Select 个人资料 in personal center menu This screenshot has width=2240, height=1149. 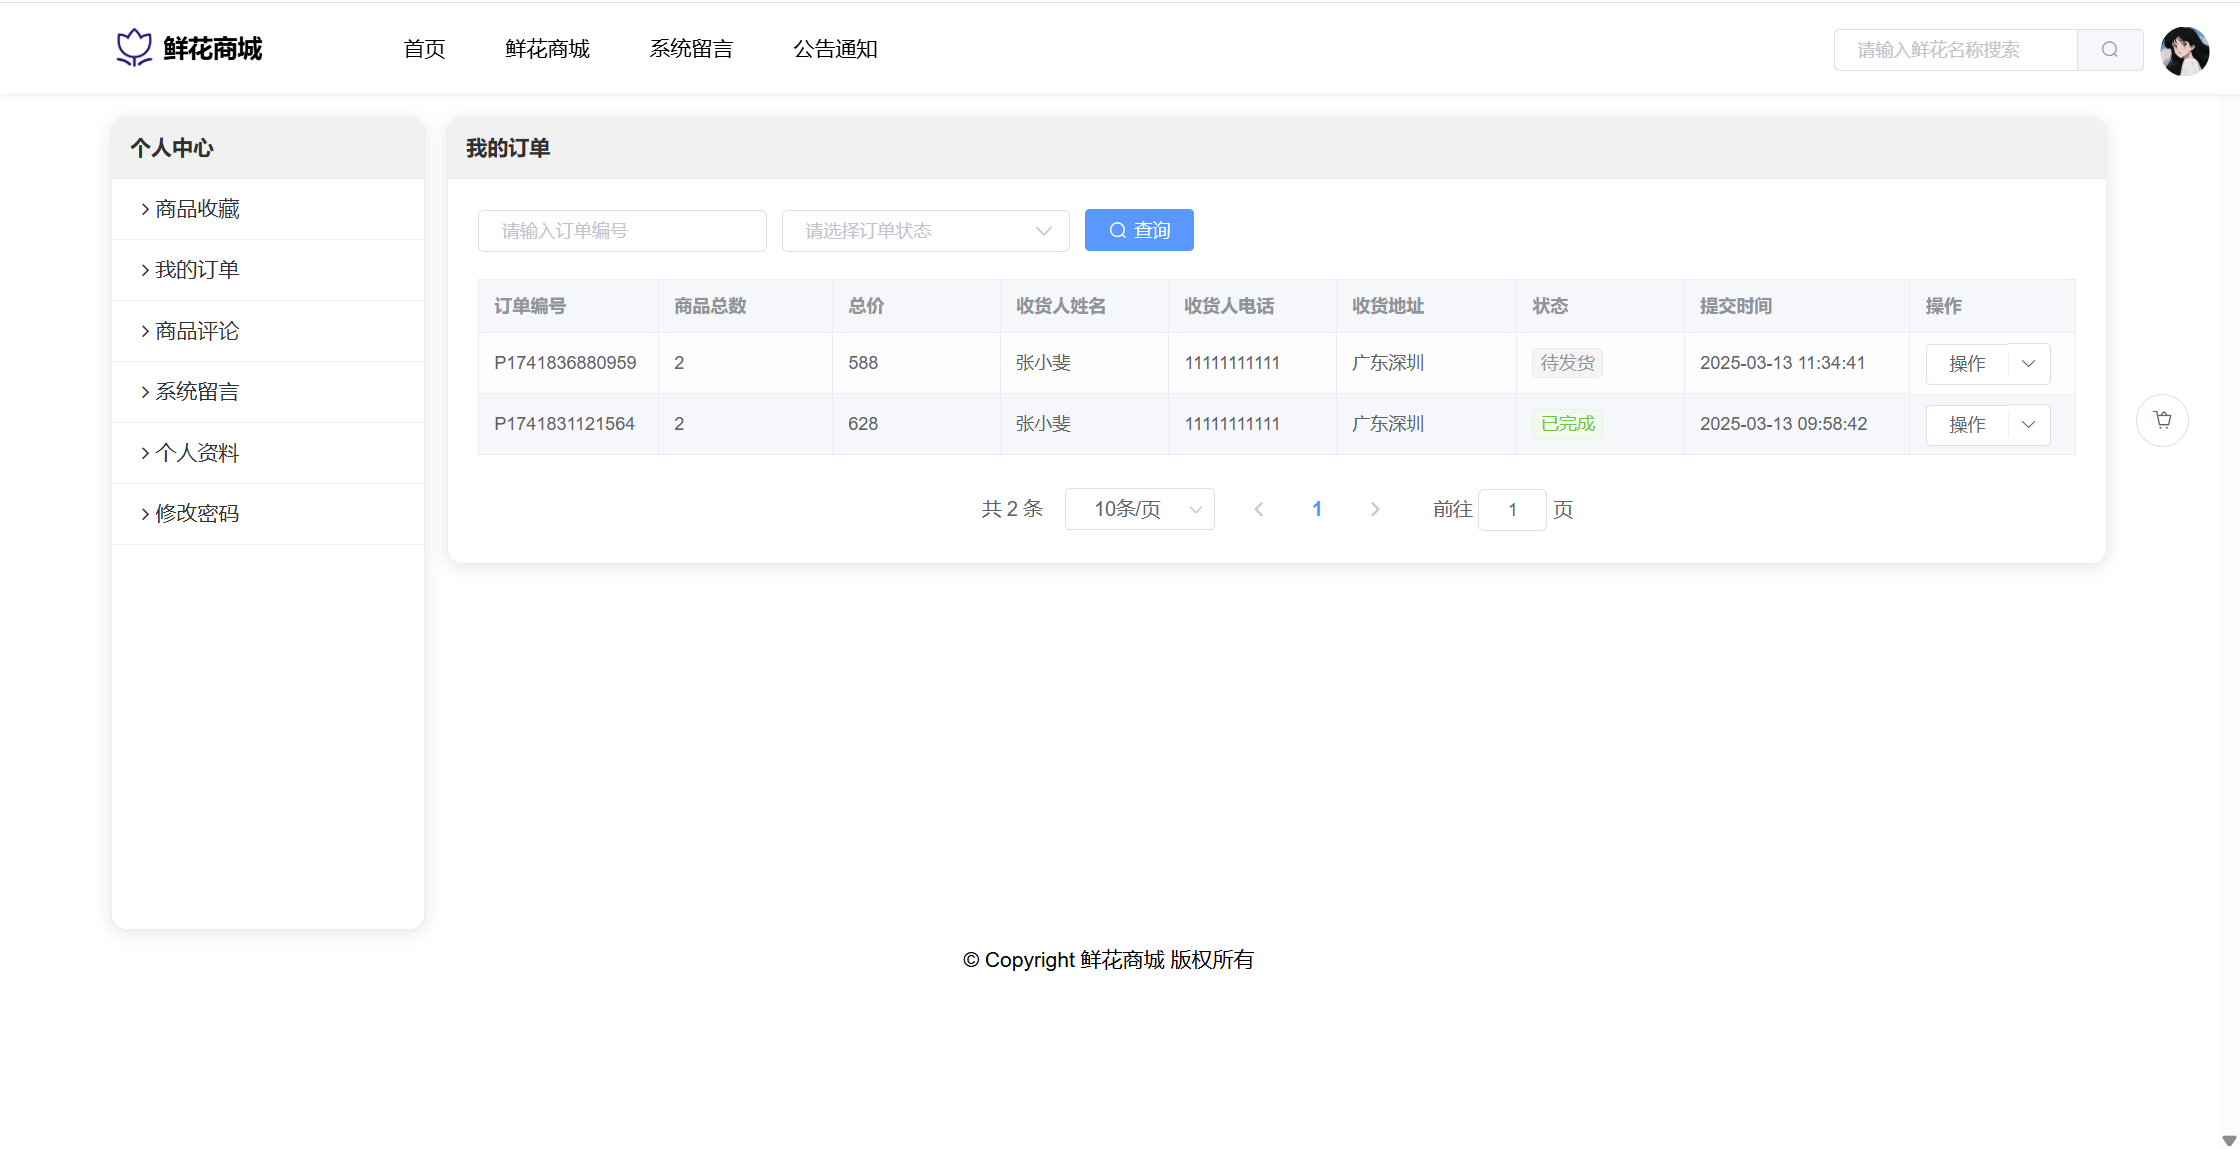198,453
